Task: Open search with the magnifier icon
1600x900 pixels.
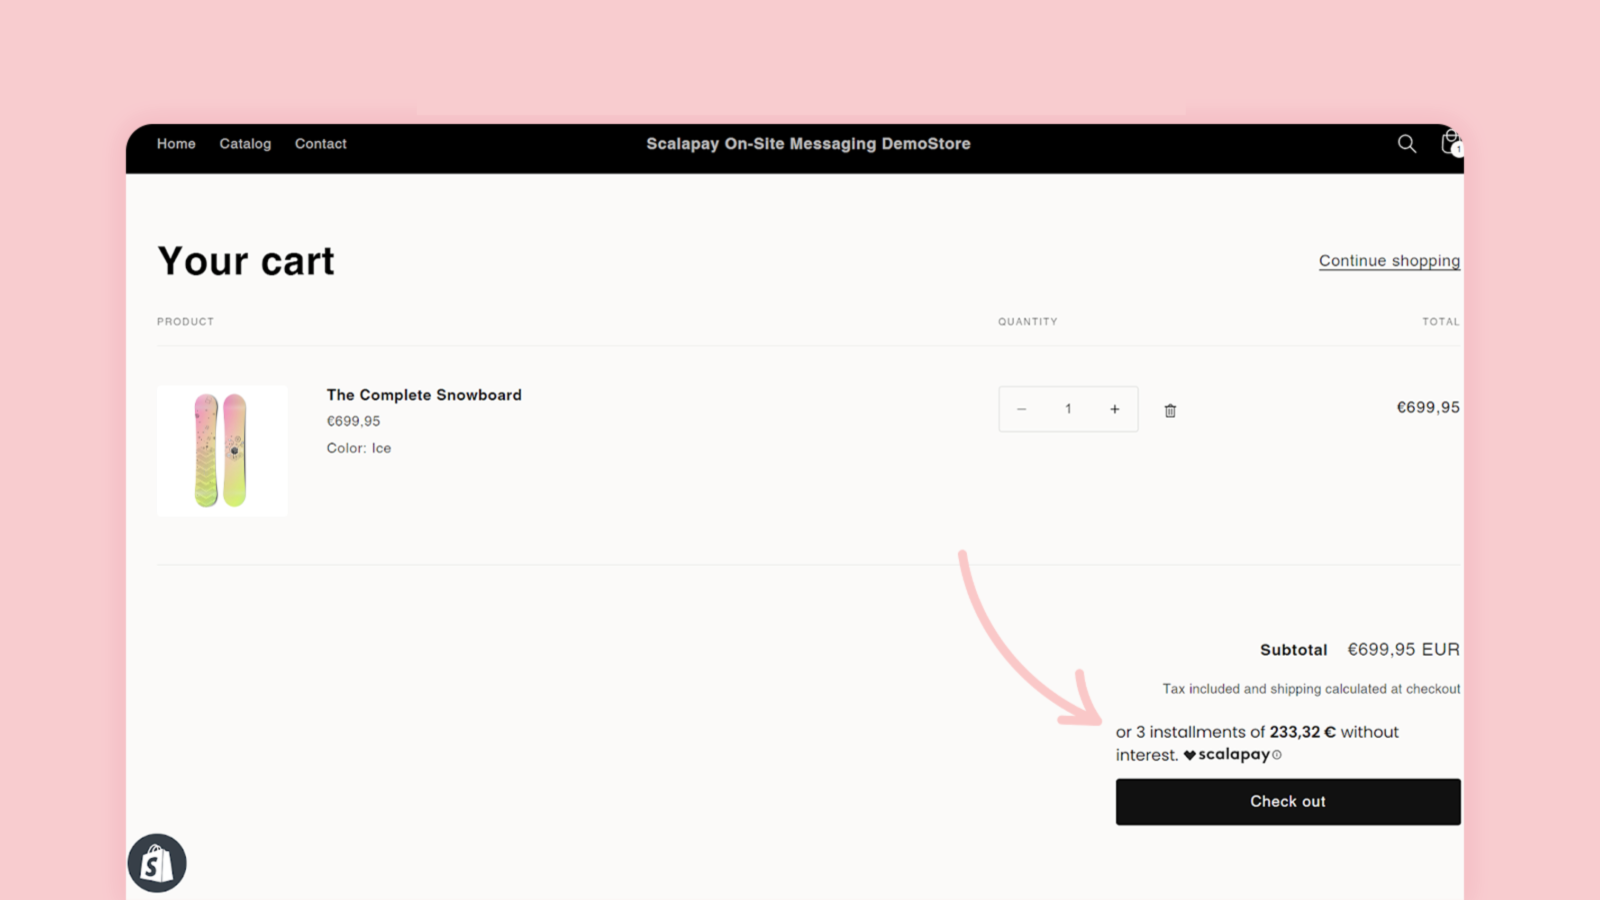Action: pyautogui.click(x=1407, y=143)
